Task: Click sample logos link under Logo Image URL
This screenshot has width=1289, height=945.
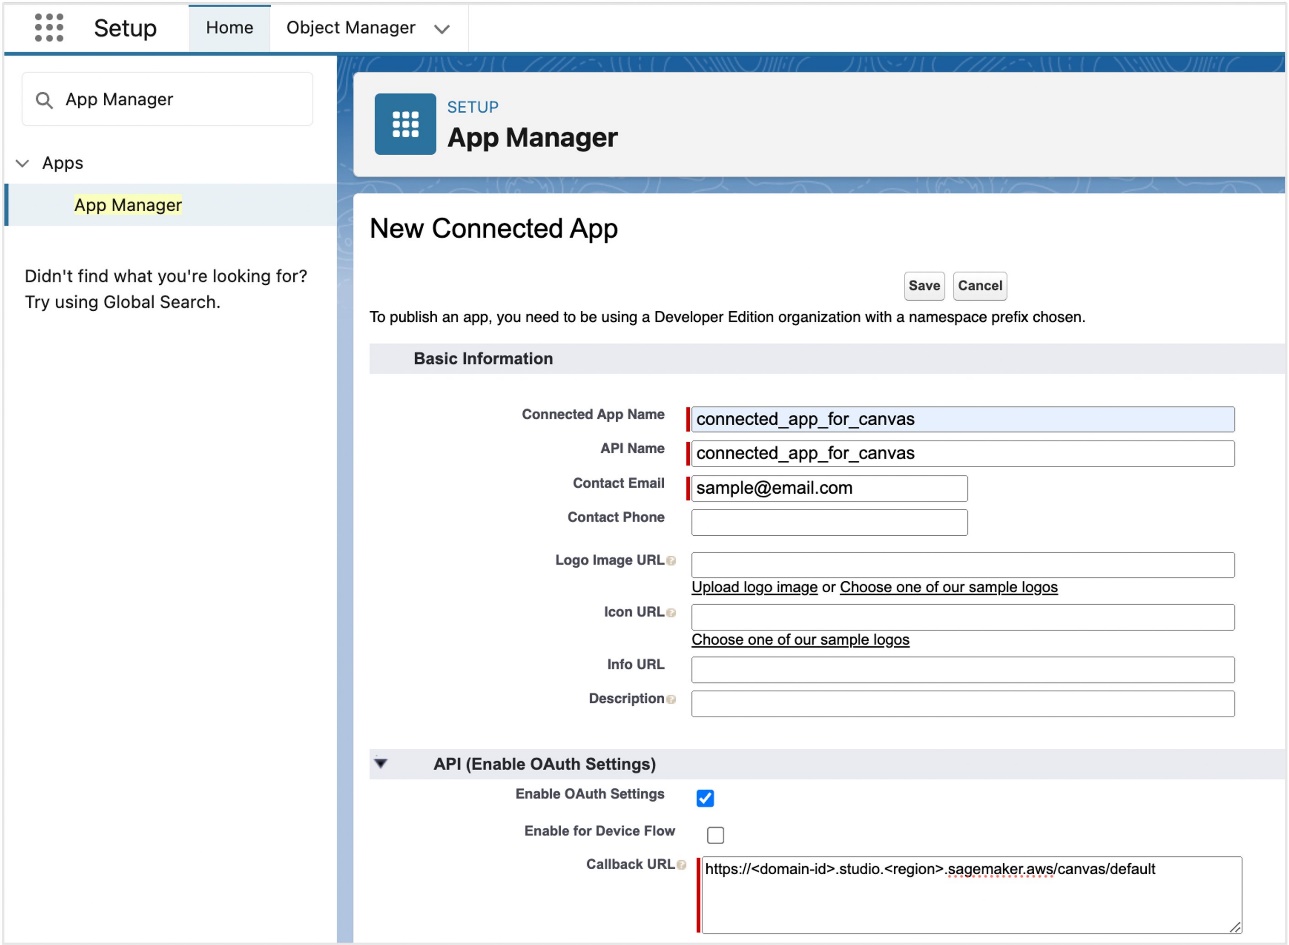Action: coord(949,587)
